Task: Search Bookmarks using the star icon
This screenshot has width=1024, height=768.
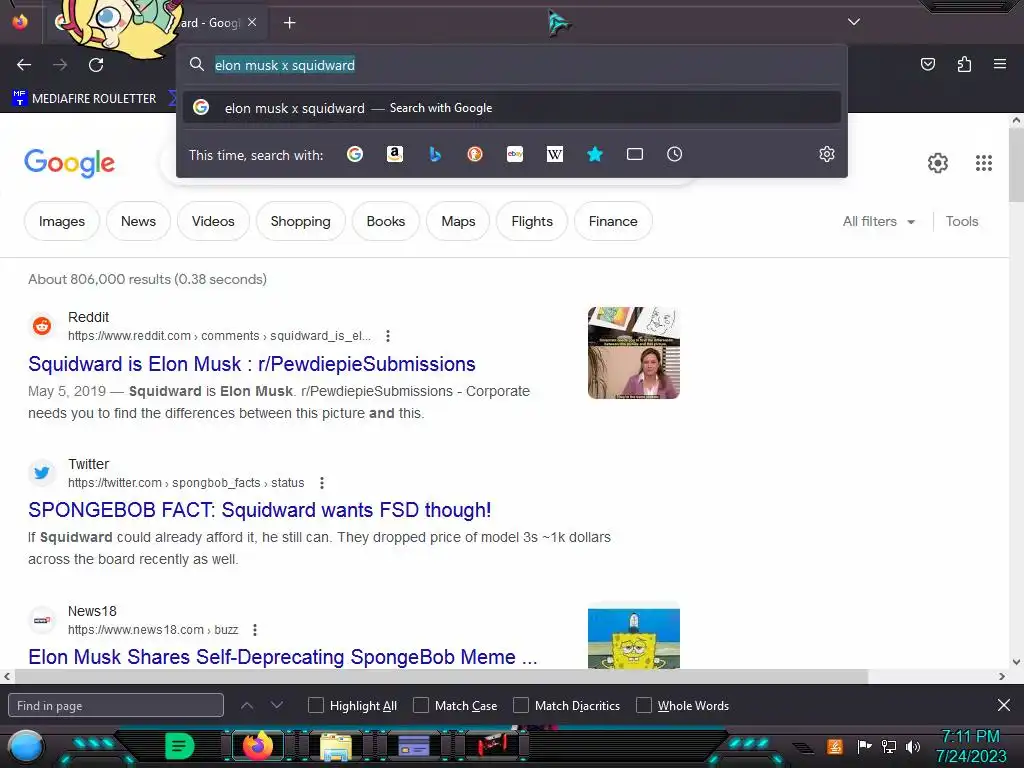Action: tap(594, 154)
